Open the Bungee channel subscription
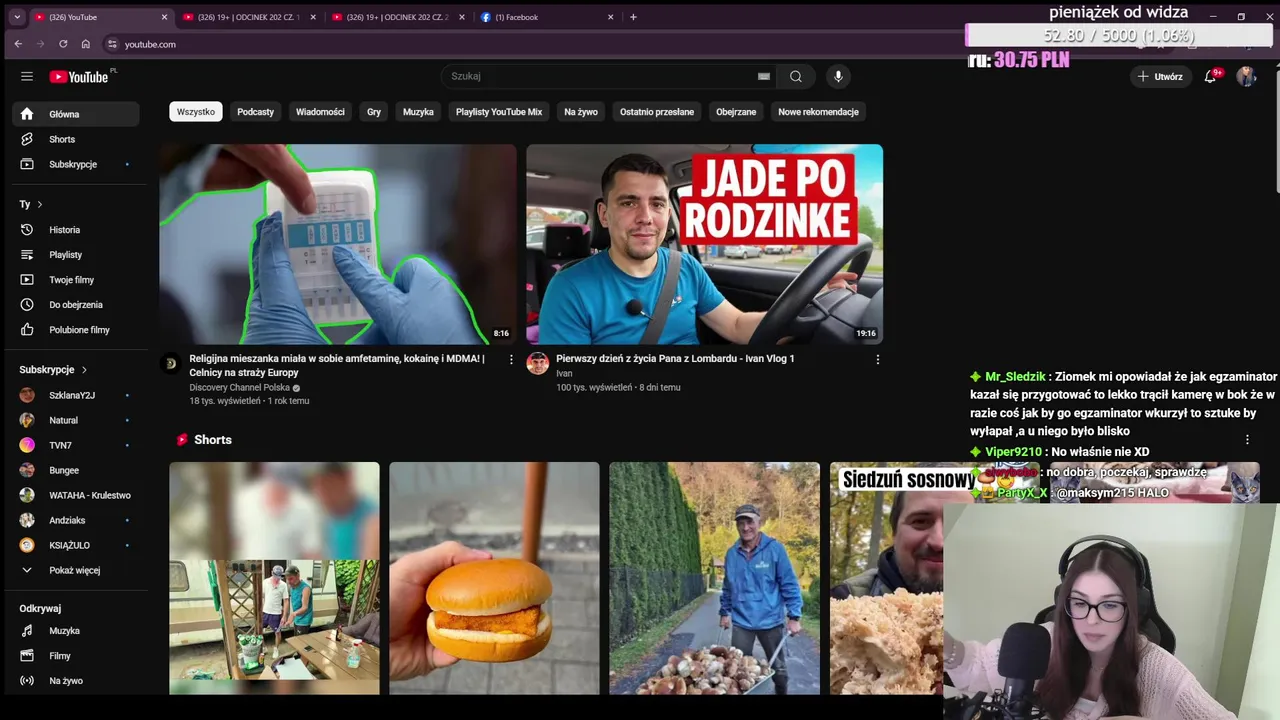Image resolution: width=1280 pixels, height=720 pixels. (x=76, y=470)
